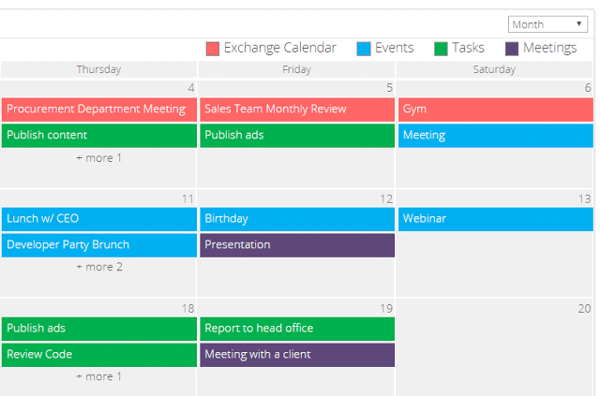Open the Month view dropdown
600x396 pixels.
pos(548,24)
